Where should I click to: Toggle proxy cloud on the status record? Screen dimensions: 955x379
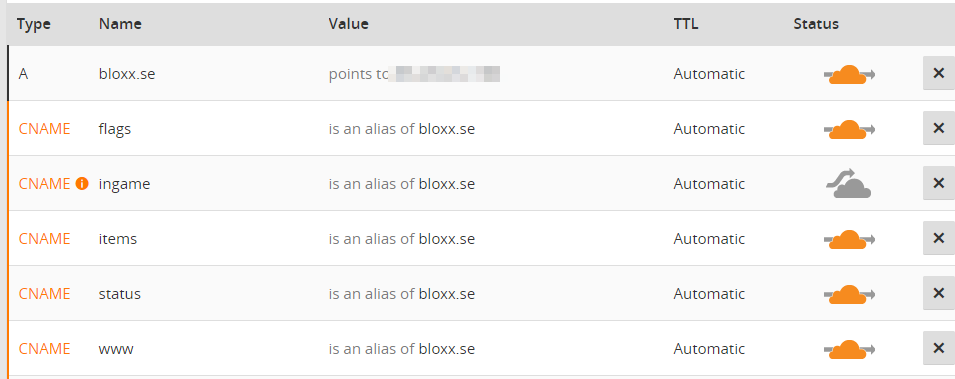[849, 294]
